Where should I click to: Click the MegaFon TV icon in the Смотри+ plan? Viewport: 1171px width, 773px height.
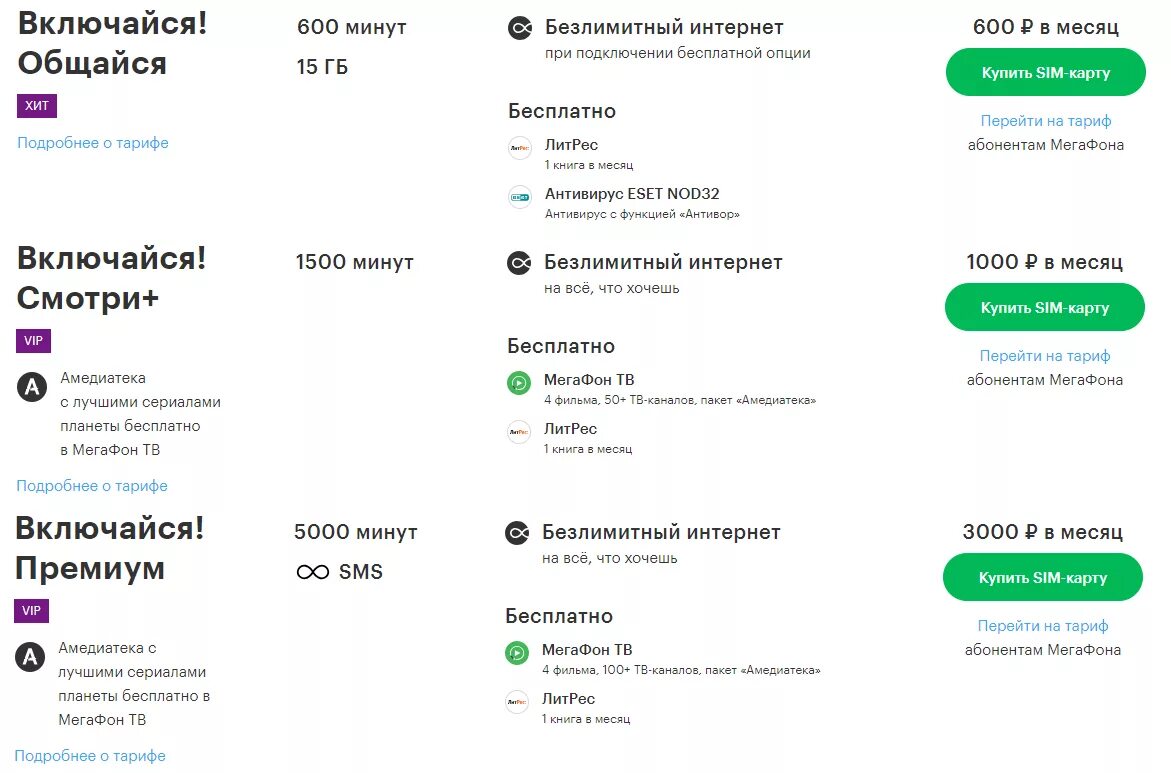point(519,383)
